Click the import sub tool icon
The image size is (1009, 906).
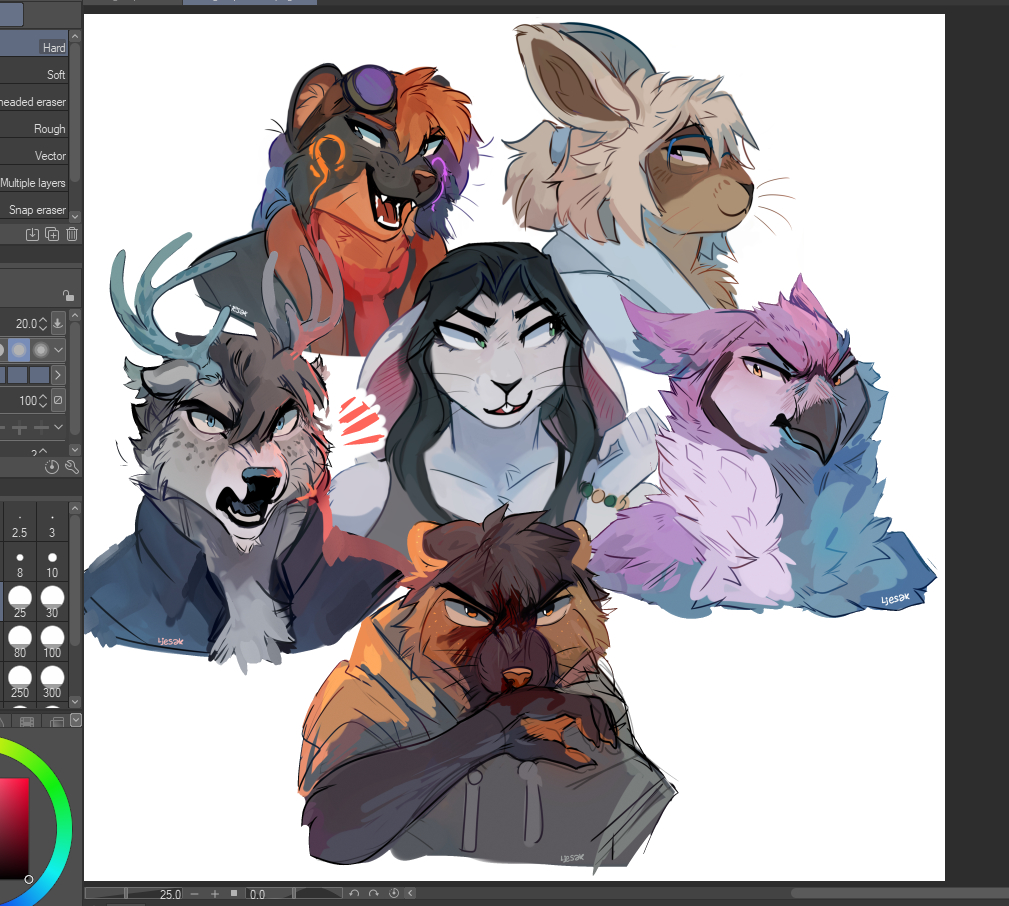[32, 234]
